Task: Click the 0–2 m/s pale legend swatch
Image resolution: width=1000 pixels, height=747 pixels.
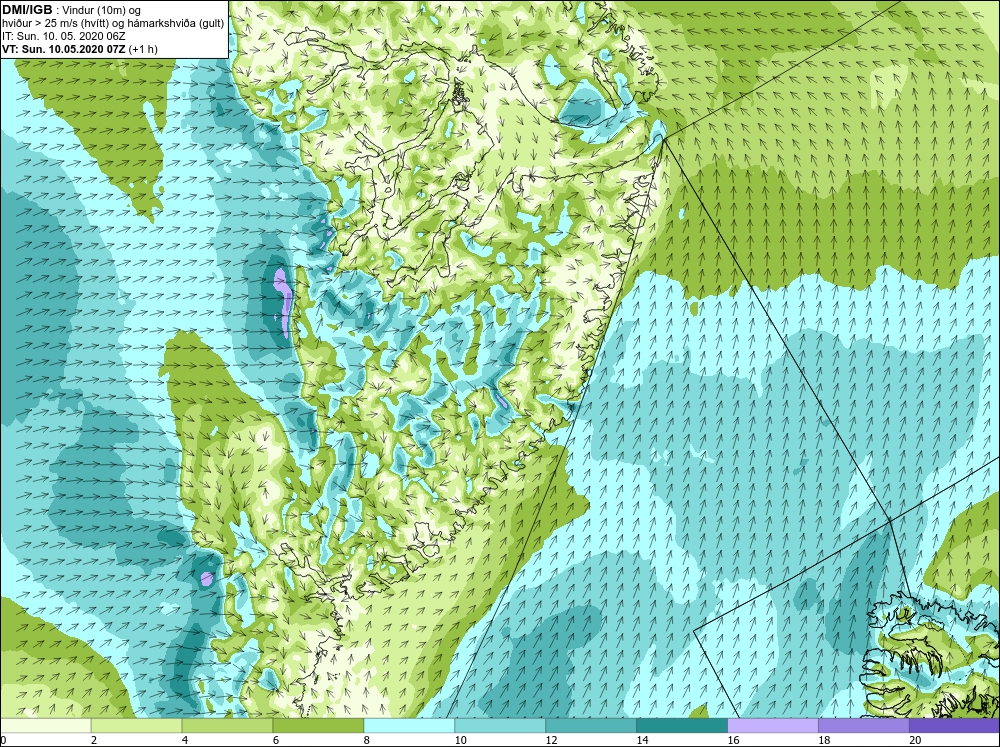Action: 46,726
